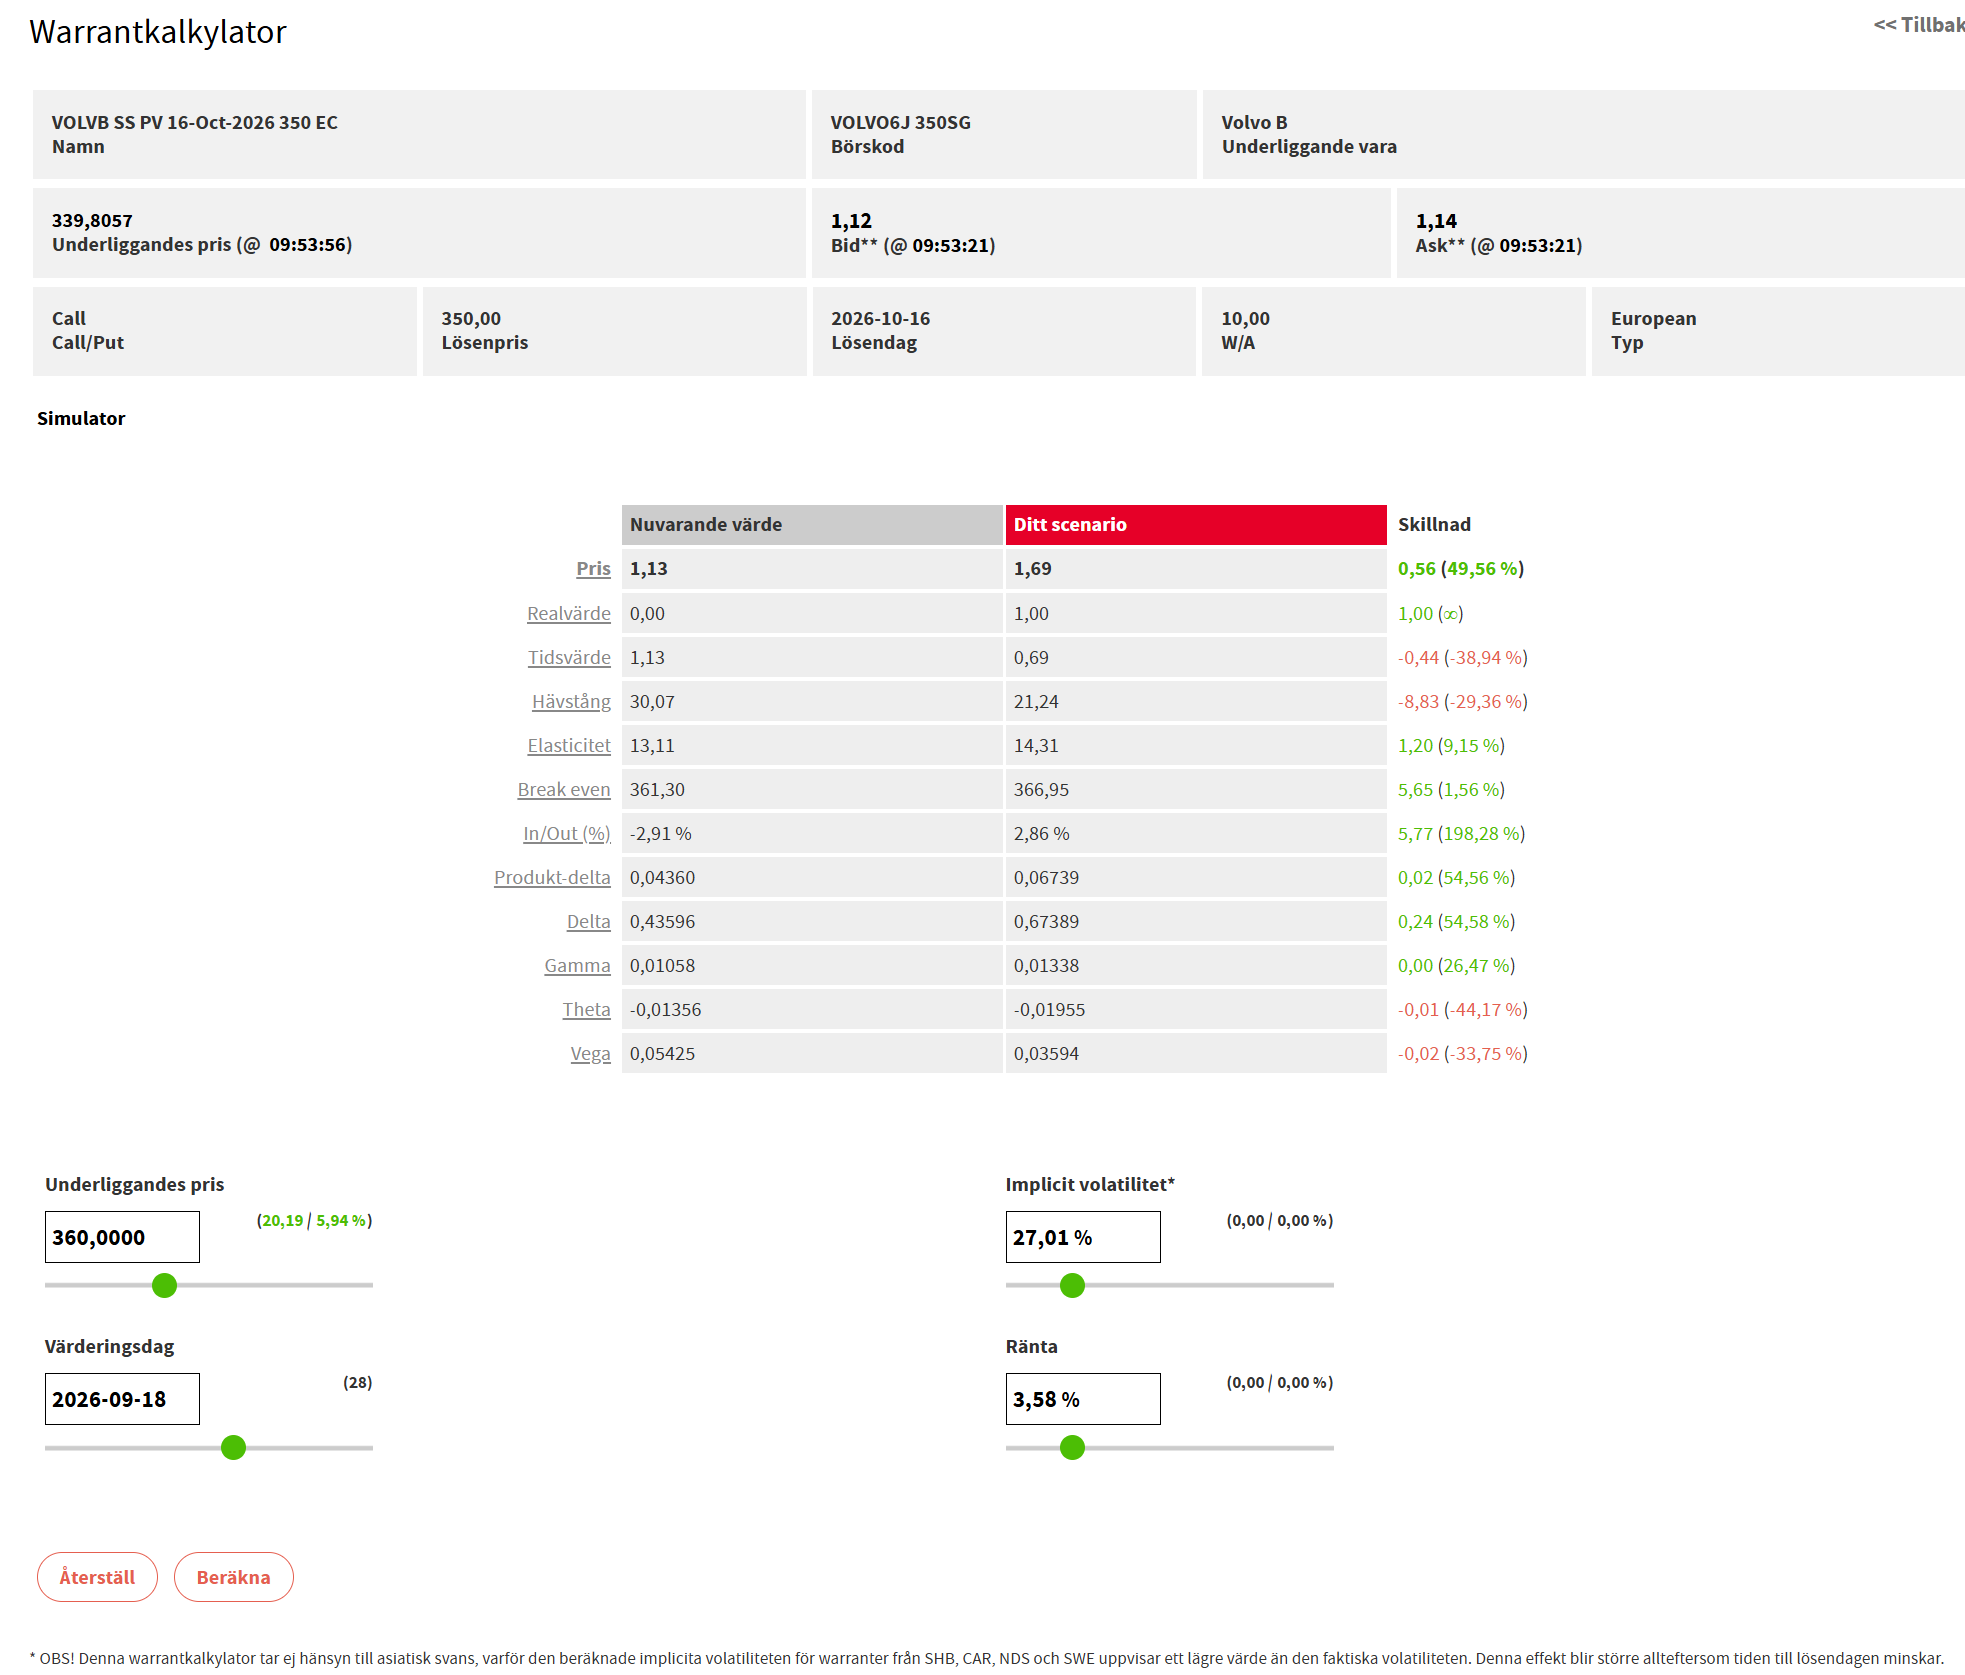Viewport: 1965px width, 1675px height.
Task: Click the Theta link
Action: tap(586, 1009)
